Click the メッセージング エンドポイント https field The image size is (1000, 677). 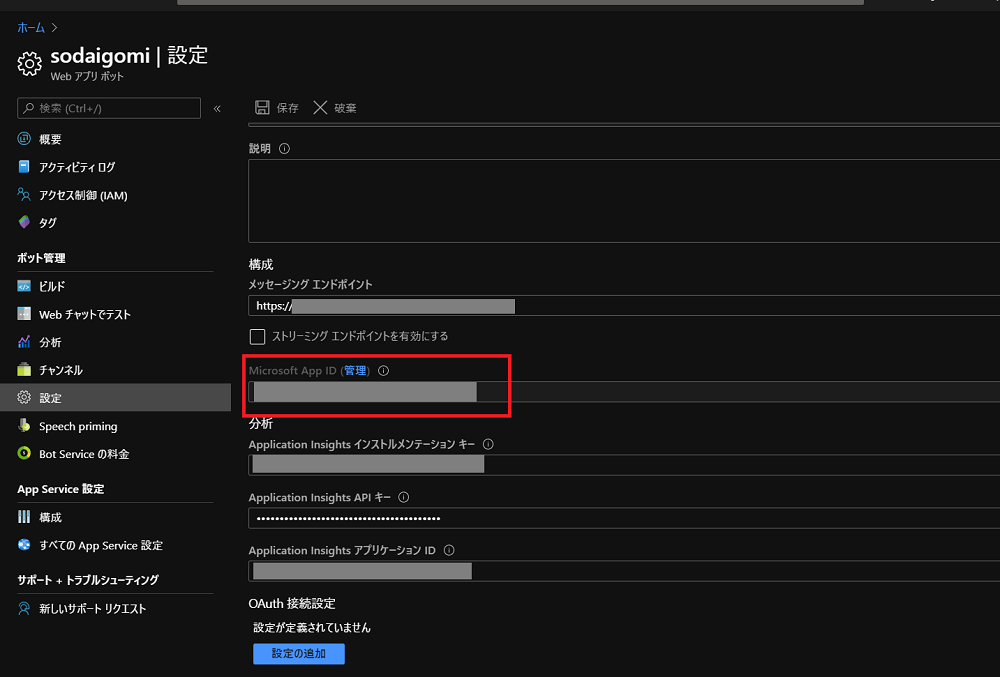point(624,306)
